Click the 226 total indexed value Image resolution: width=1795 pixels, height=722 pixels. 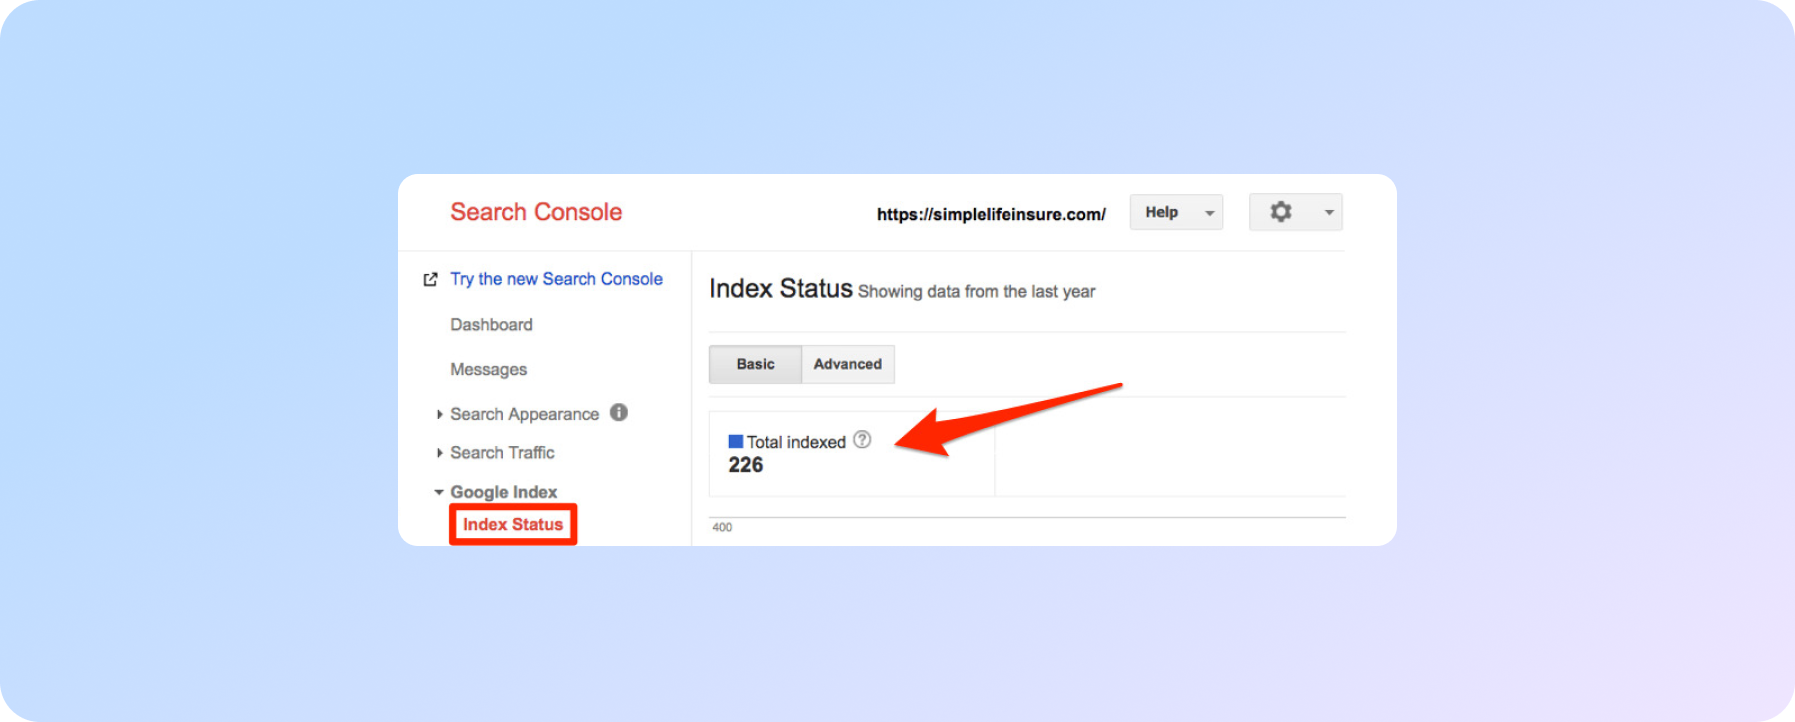point(746,465)
